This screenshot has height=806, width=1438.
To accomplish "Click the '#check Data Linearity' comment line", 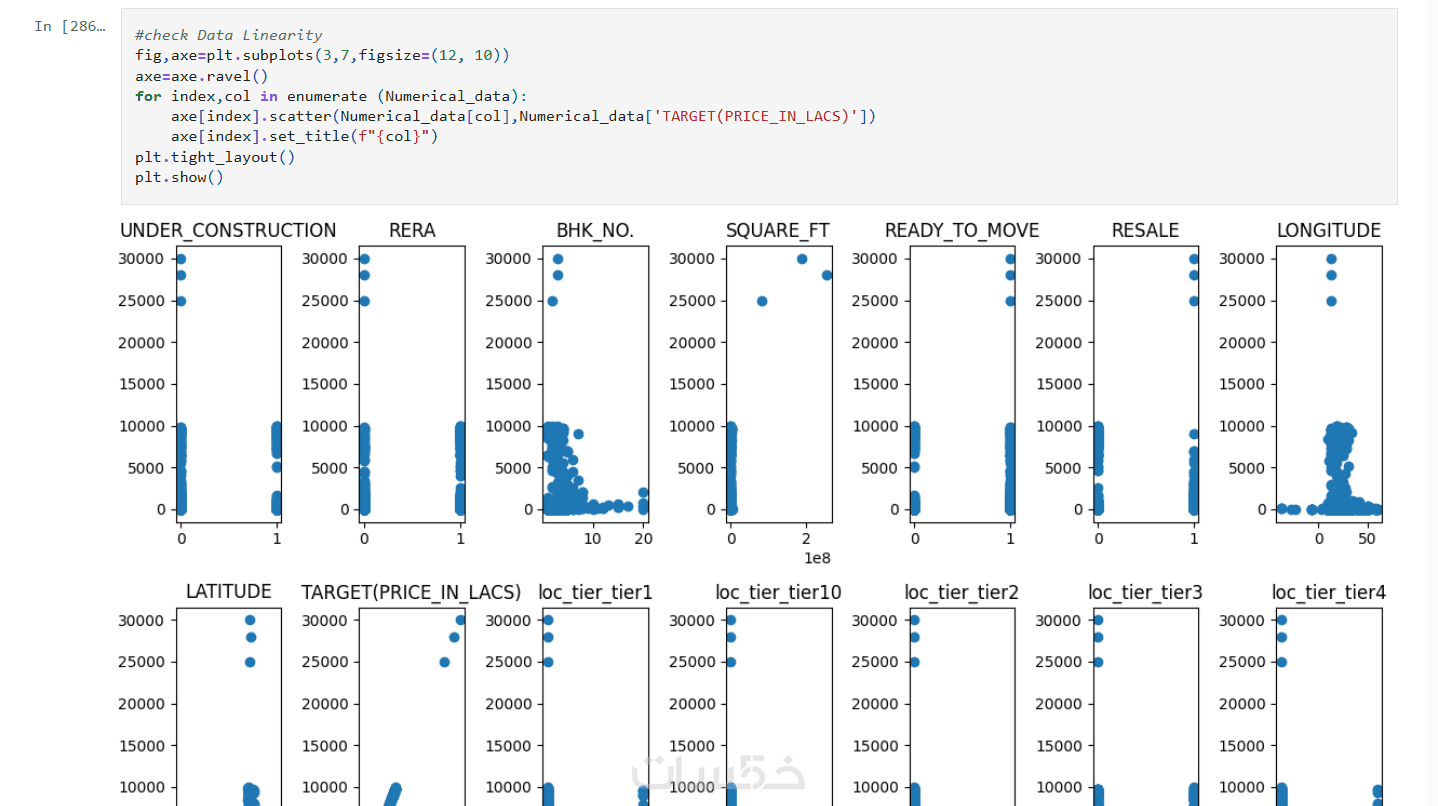I will (x=228, y=35).
